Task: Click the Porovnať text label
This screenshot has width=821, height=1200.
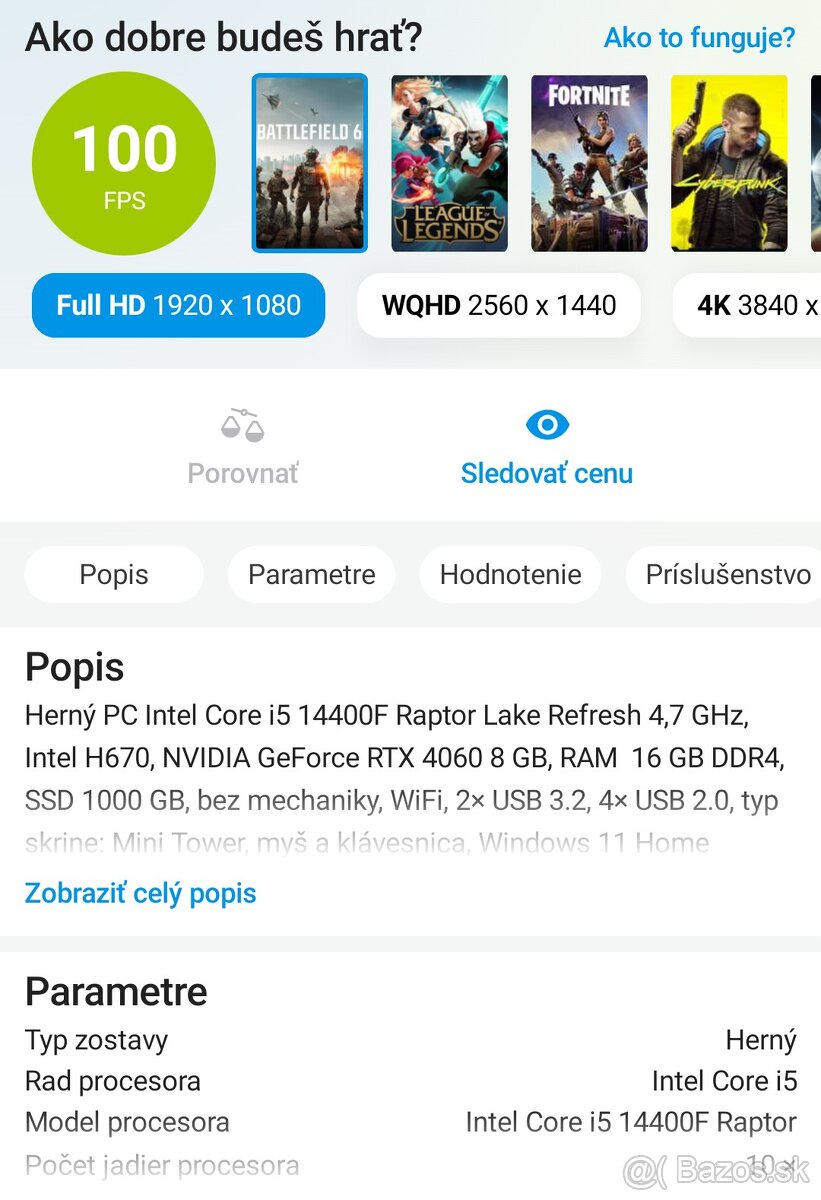Action: pyautogui.click(x=243, y=473)
